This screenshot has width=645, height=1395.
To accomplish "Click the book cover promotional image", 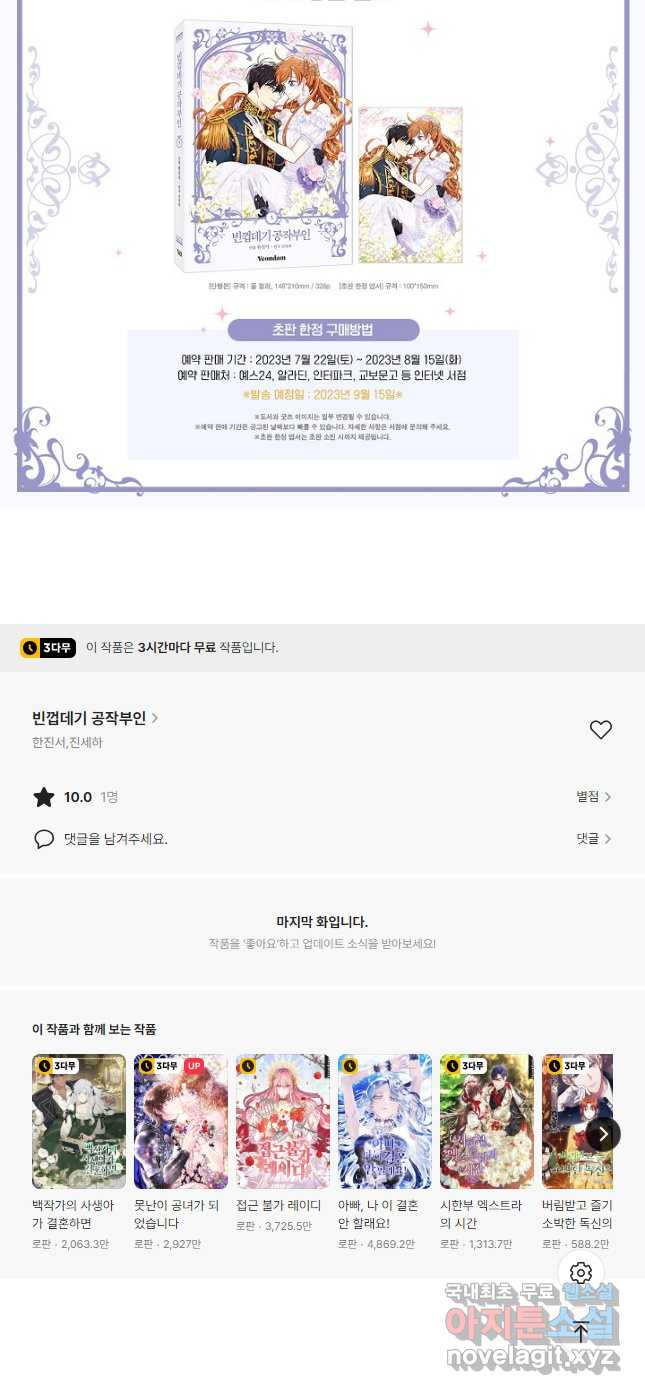I will (263, 143).
